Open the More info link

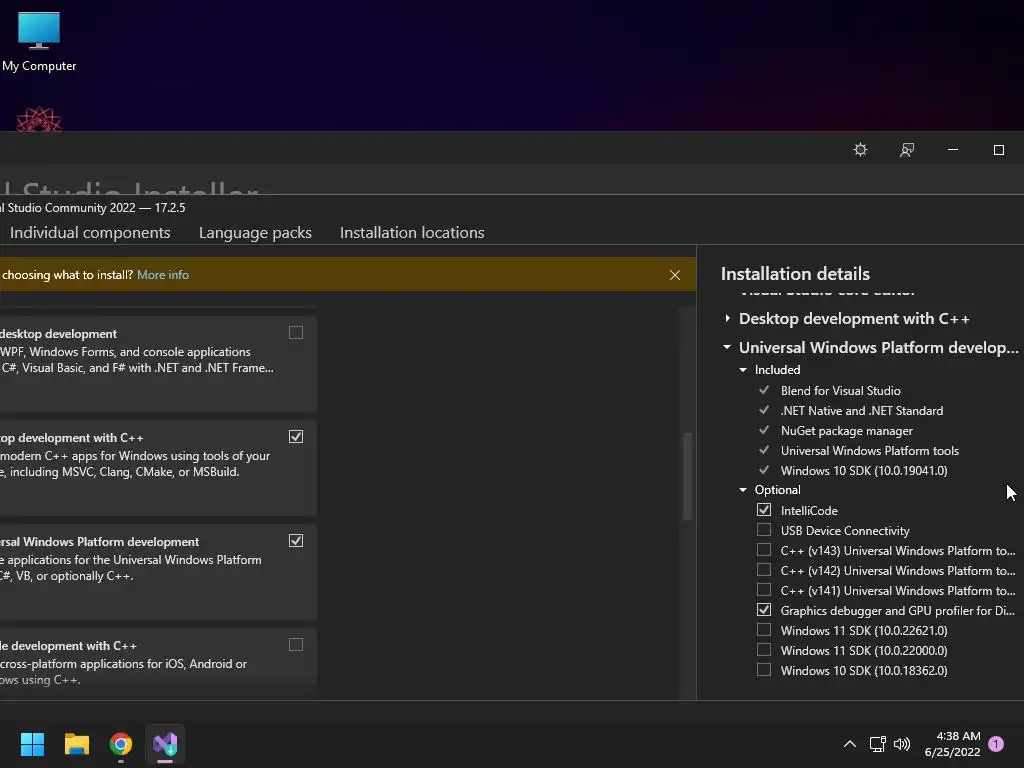[163, 275]
